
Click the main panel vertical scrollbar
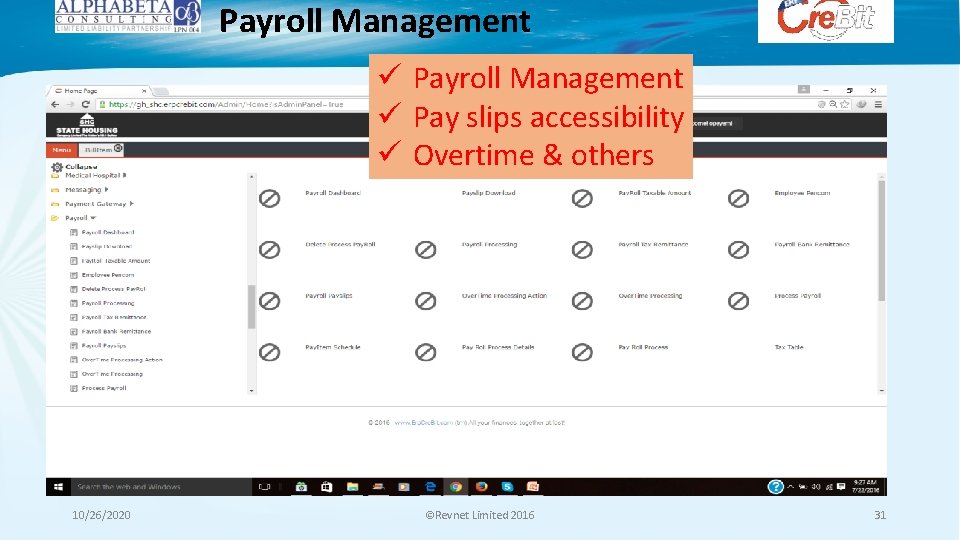coord(882,241)
